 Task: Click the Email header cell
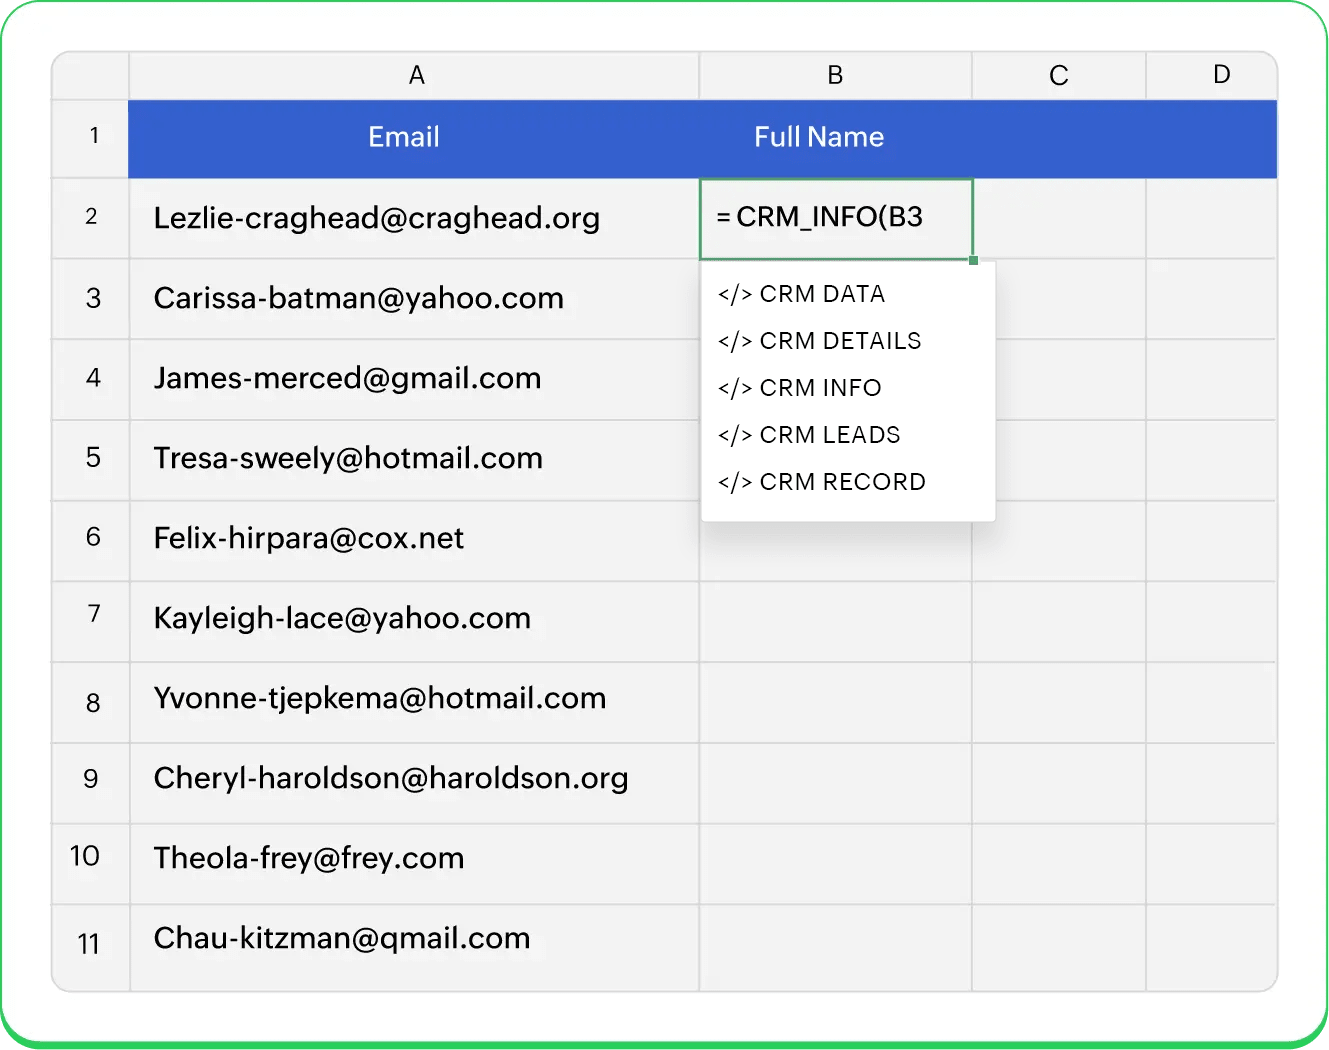point(403,137)
